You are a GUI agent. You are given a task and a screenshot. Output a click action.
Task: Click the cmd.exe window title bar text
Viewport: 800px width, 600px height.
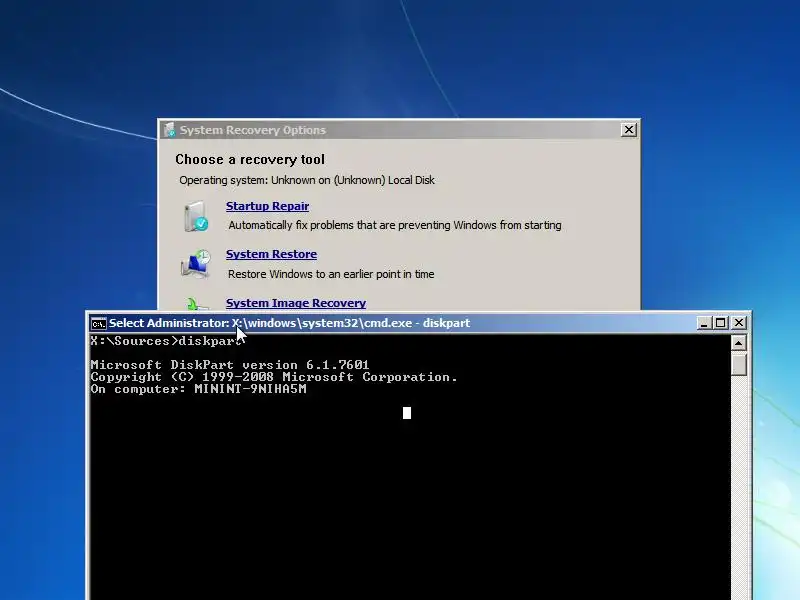289,323
